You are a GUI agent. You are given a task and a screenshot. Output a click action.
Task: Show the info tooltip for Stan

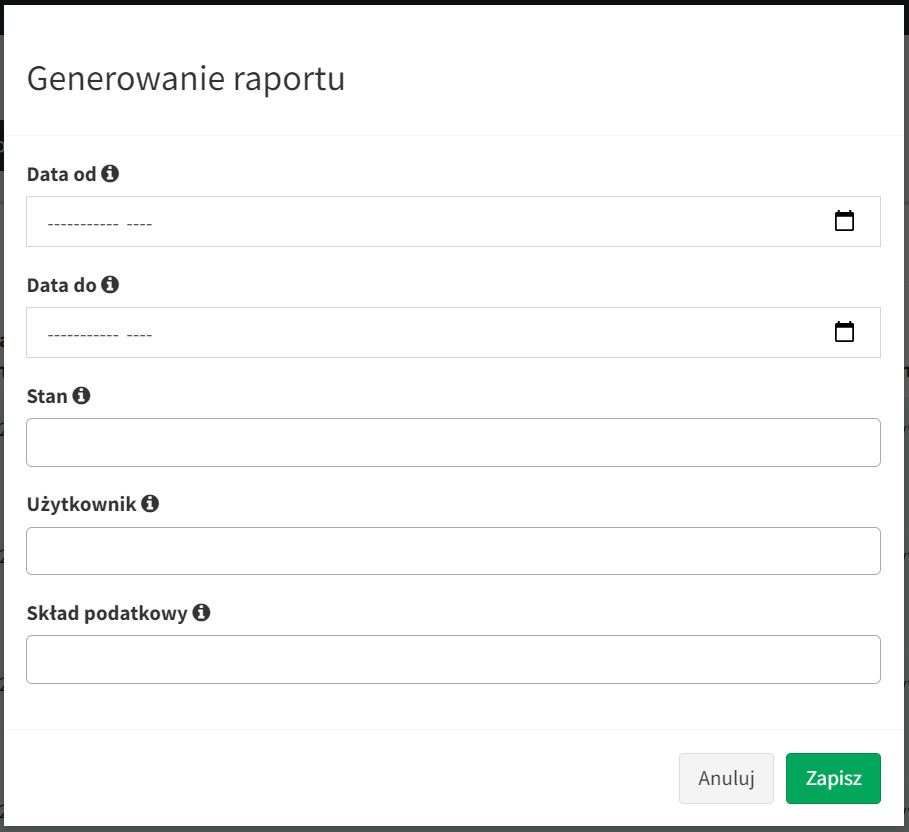pyautogui.click(x=81, y=396)
